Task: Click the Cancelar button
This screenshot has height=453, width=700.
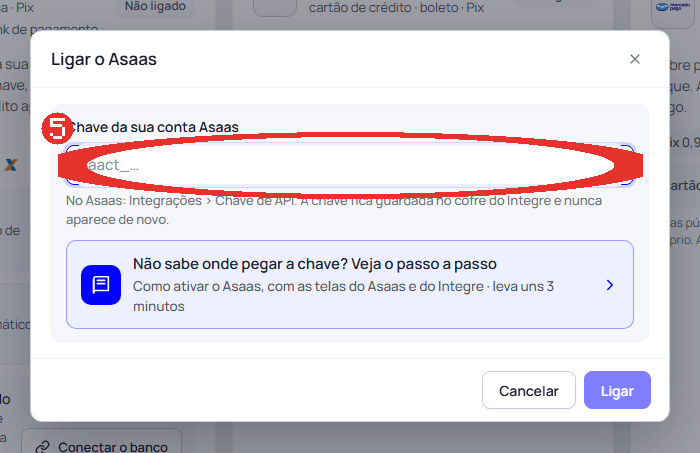Action: (x=529, y=390)
